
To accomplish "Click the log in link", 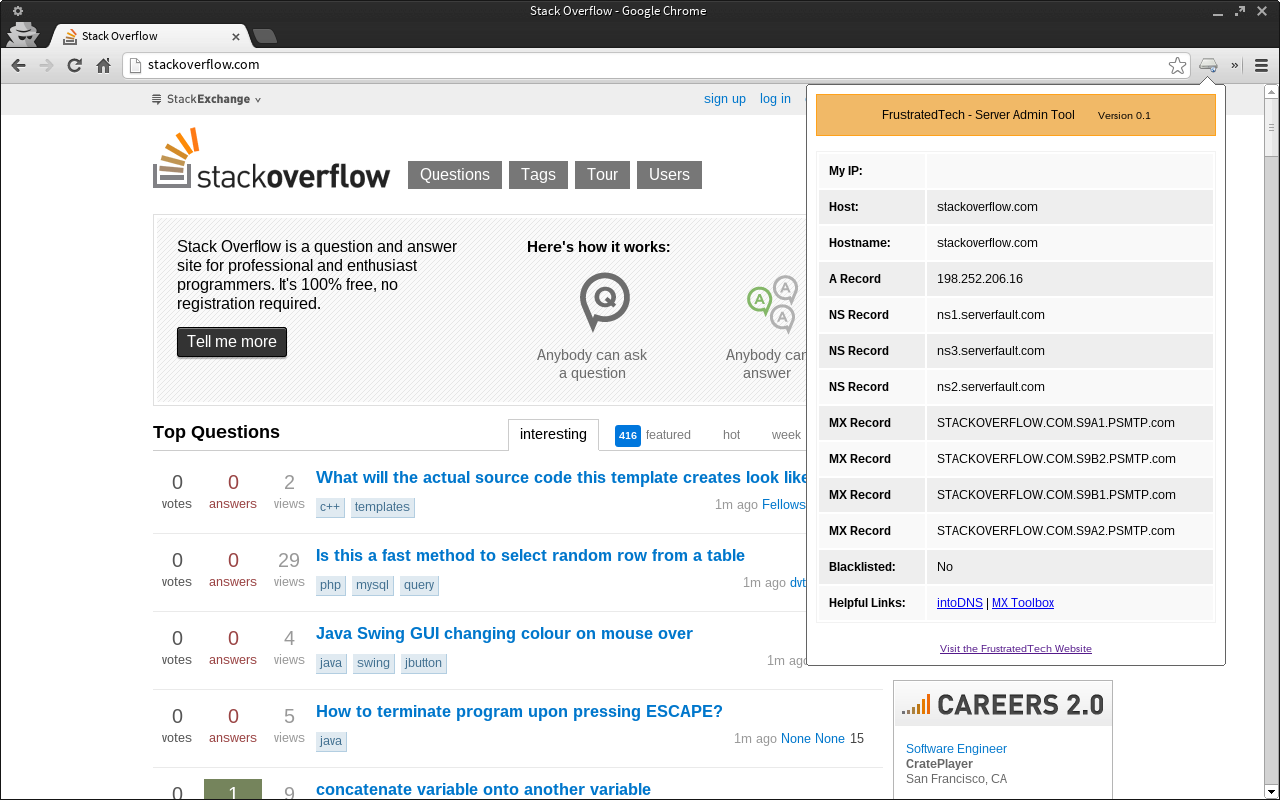I will [775, 98].
